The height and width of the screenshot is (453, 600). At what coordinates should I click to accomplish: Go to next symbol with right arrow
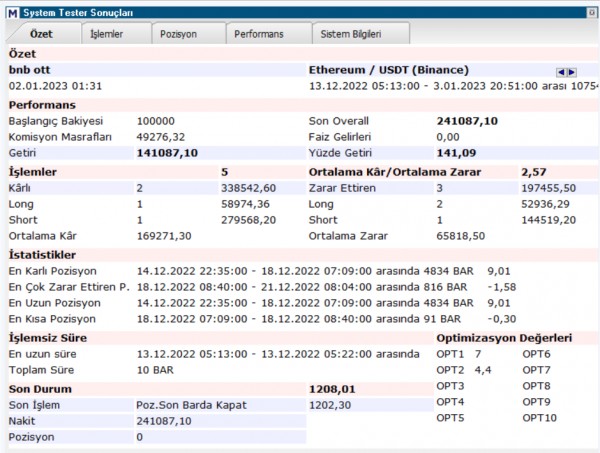[x=572, y=72]
